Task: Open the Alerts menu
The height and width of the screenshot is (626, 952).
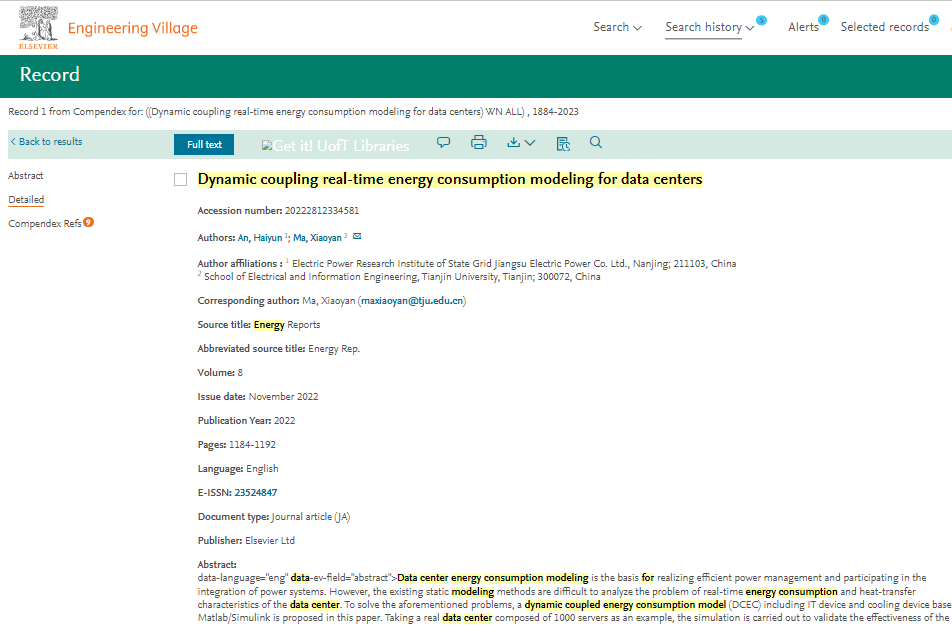Action: 803,27
